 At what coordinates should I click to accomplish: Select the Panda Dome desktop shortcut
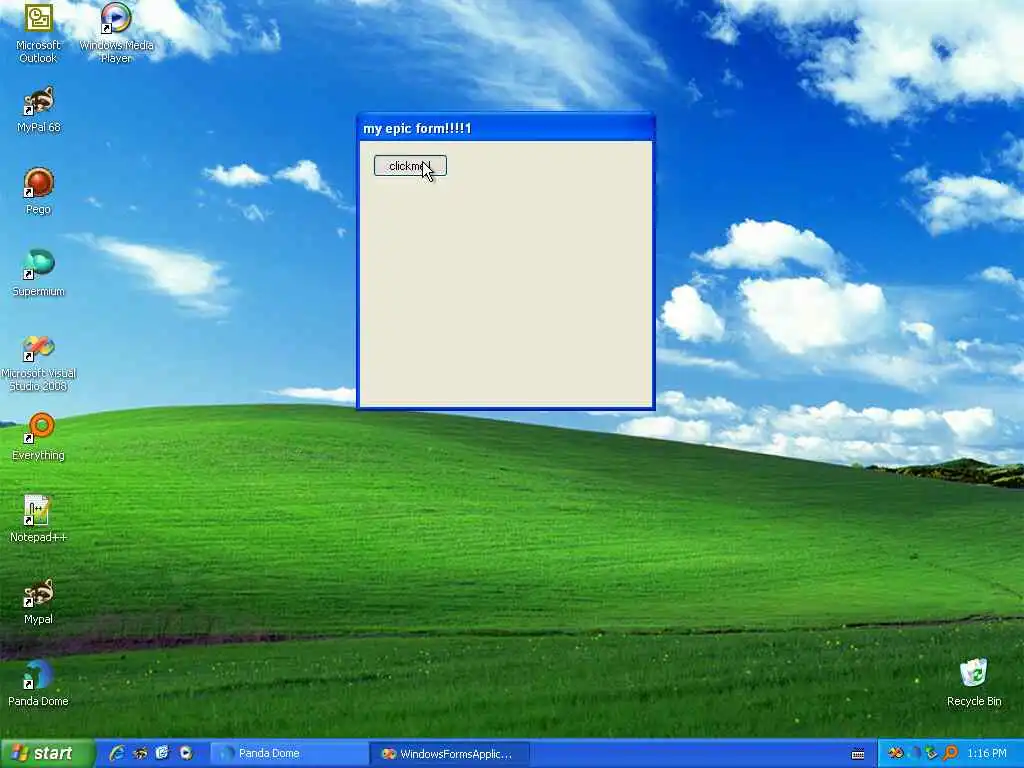pos(39,683)
